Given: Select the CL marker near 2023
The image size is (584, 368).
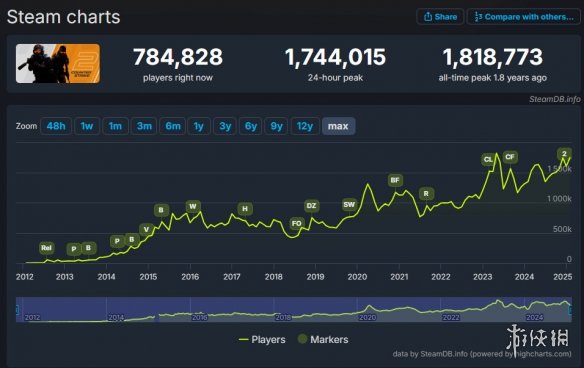Looking at the screenshot, I should coord(488,159).
